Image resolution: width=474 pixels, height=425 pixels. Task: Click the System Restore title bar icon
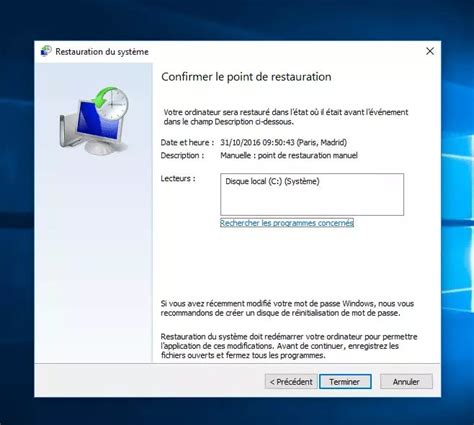(x=46, y=51)
